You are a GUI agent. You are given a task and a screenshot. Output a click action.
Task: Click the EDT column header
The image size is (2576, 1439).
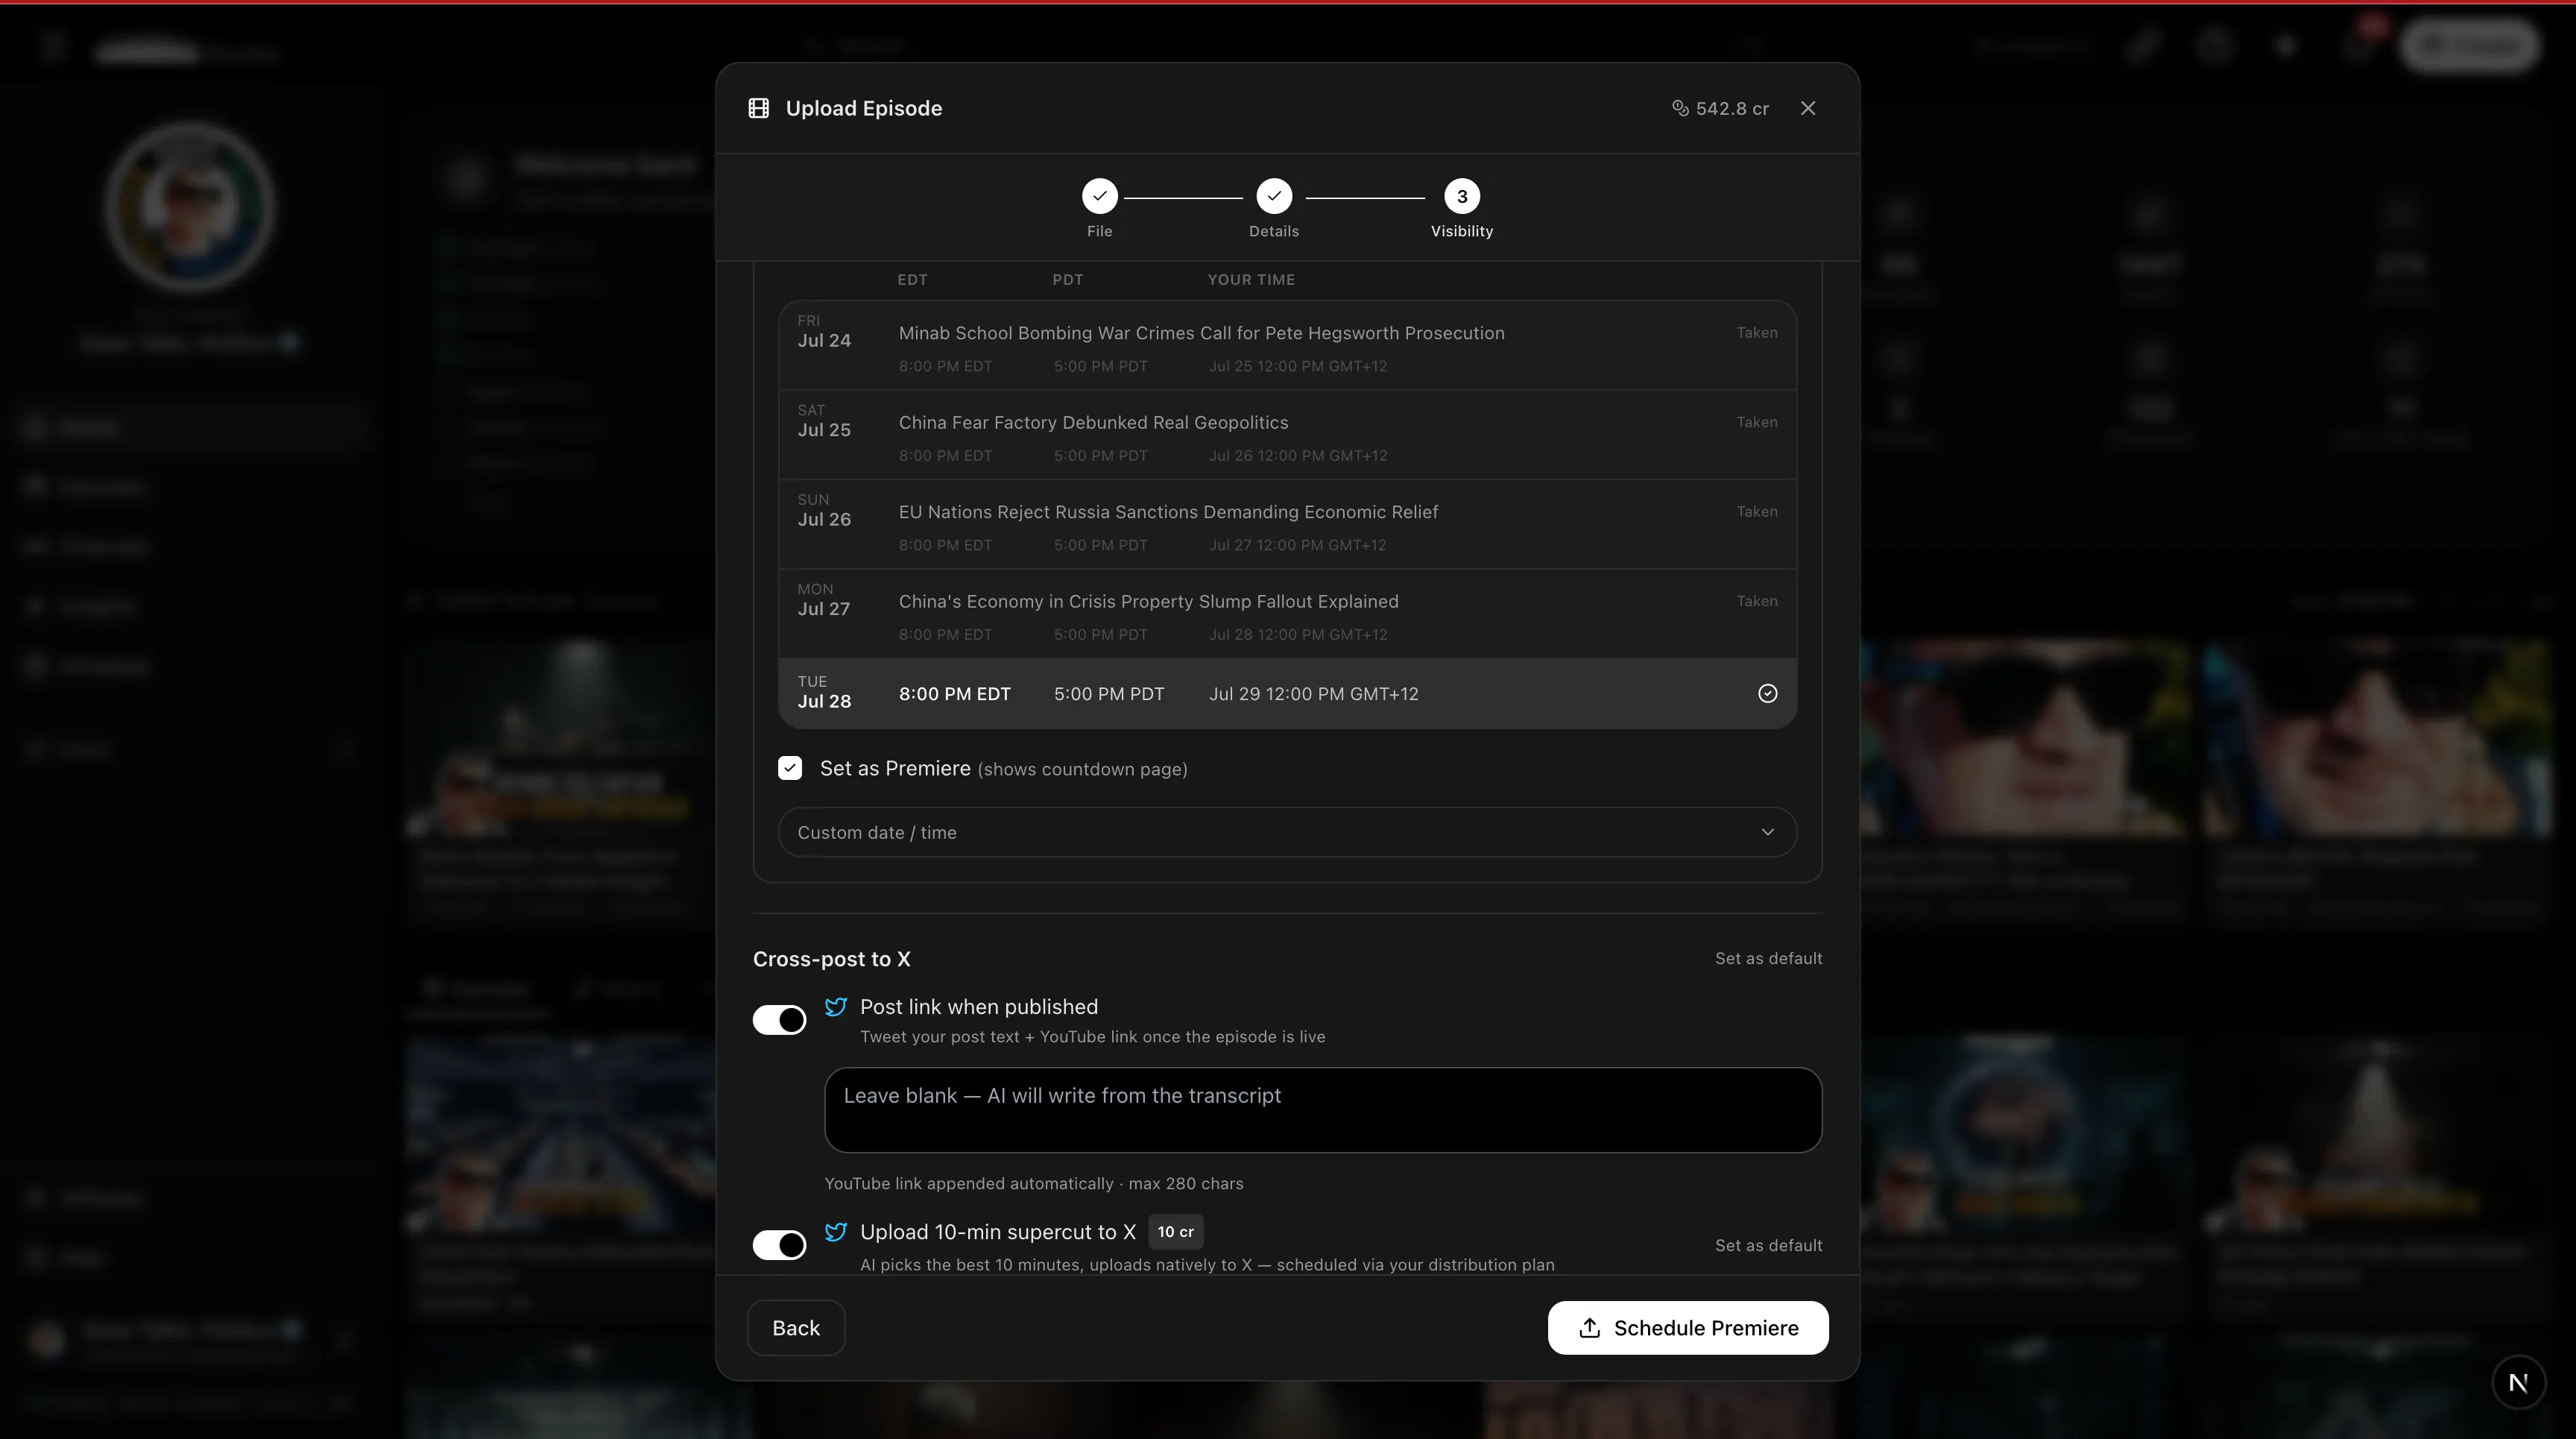point(912,280)
